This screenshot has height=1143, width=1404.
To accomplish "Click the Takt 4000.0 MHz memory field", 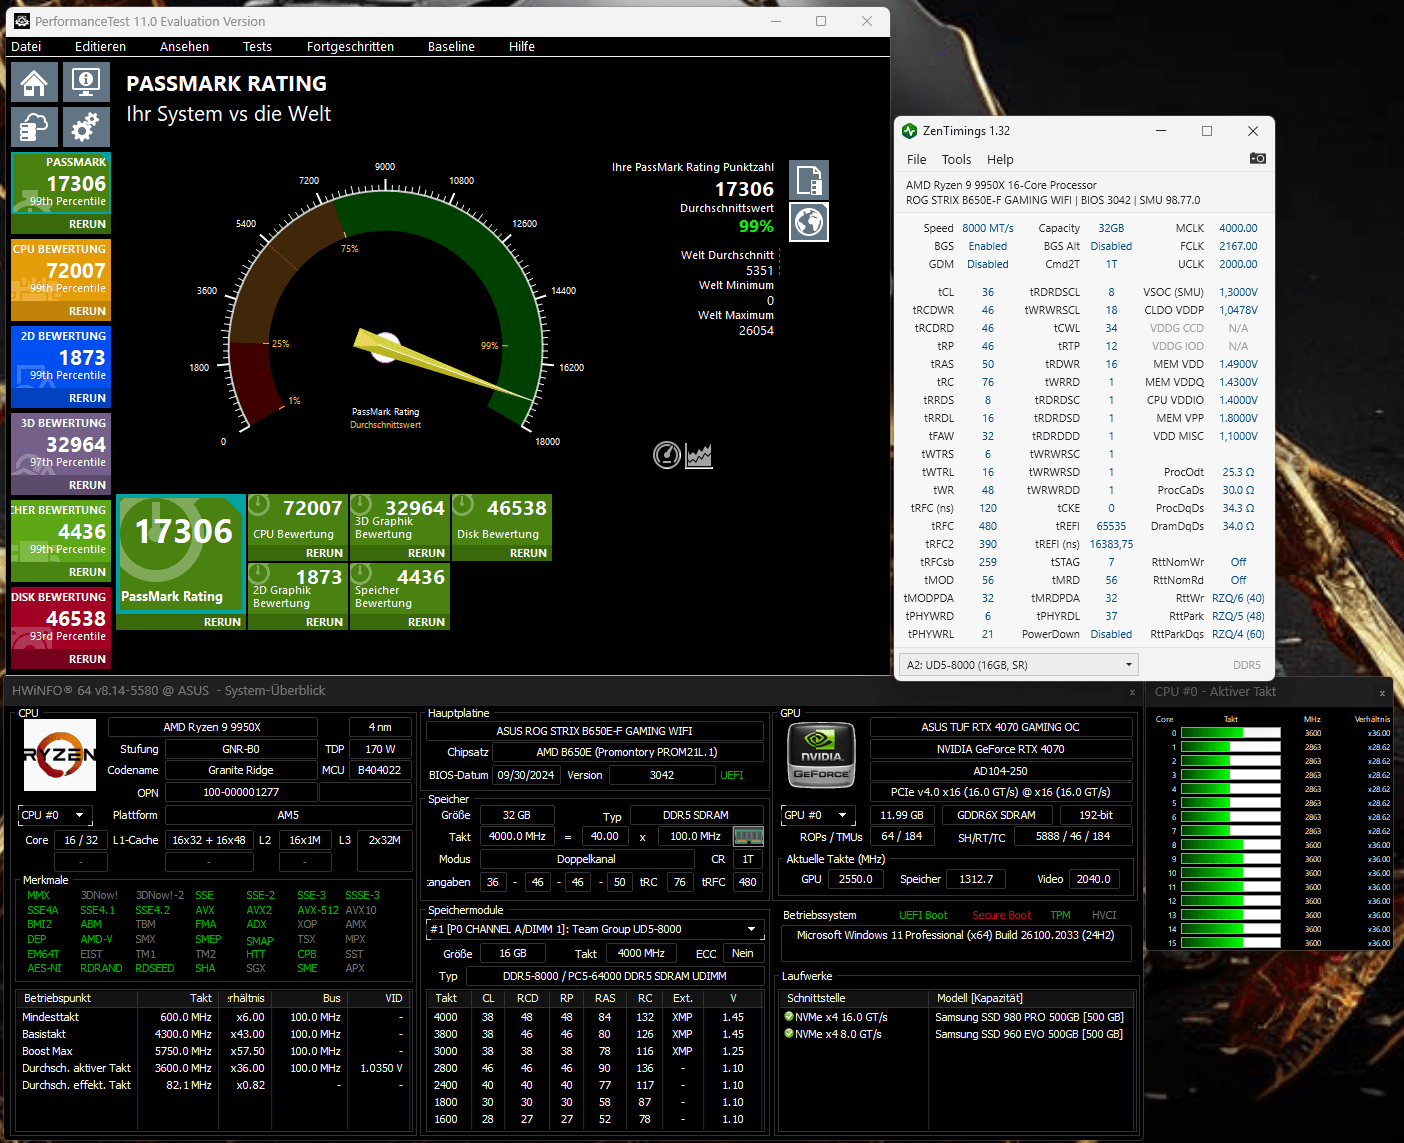I will click(x=517, y=836).
